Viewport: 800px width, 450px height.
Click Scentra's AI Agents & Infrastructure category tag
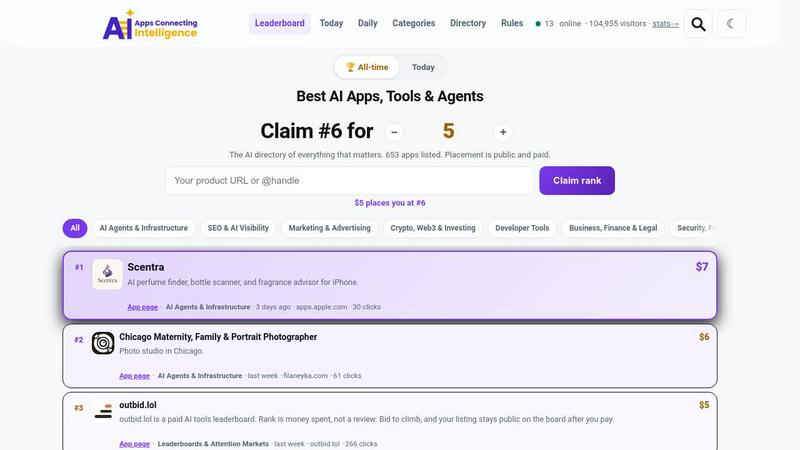coord(208,307)
